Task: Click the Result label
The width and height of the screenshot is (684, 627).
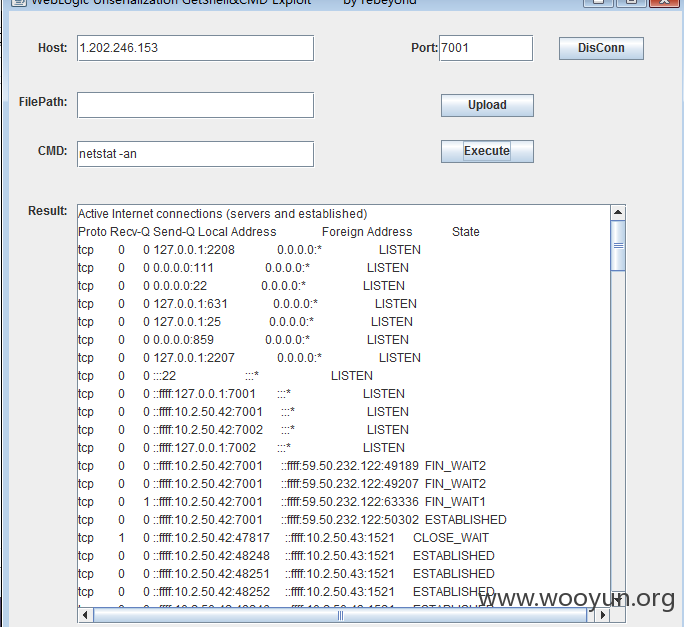Action: pos(48,211)
